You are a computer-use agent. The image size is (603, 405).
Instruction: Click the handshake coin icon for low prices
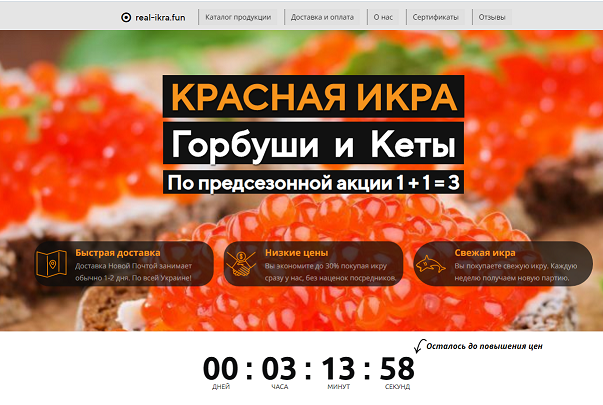tap(241, 263)
